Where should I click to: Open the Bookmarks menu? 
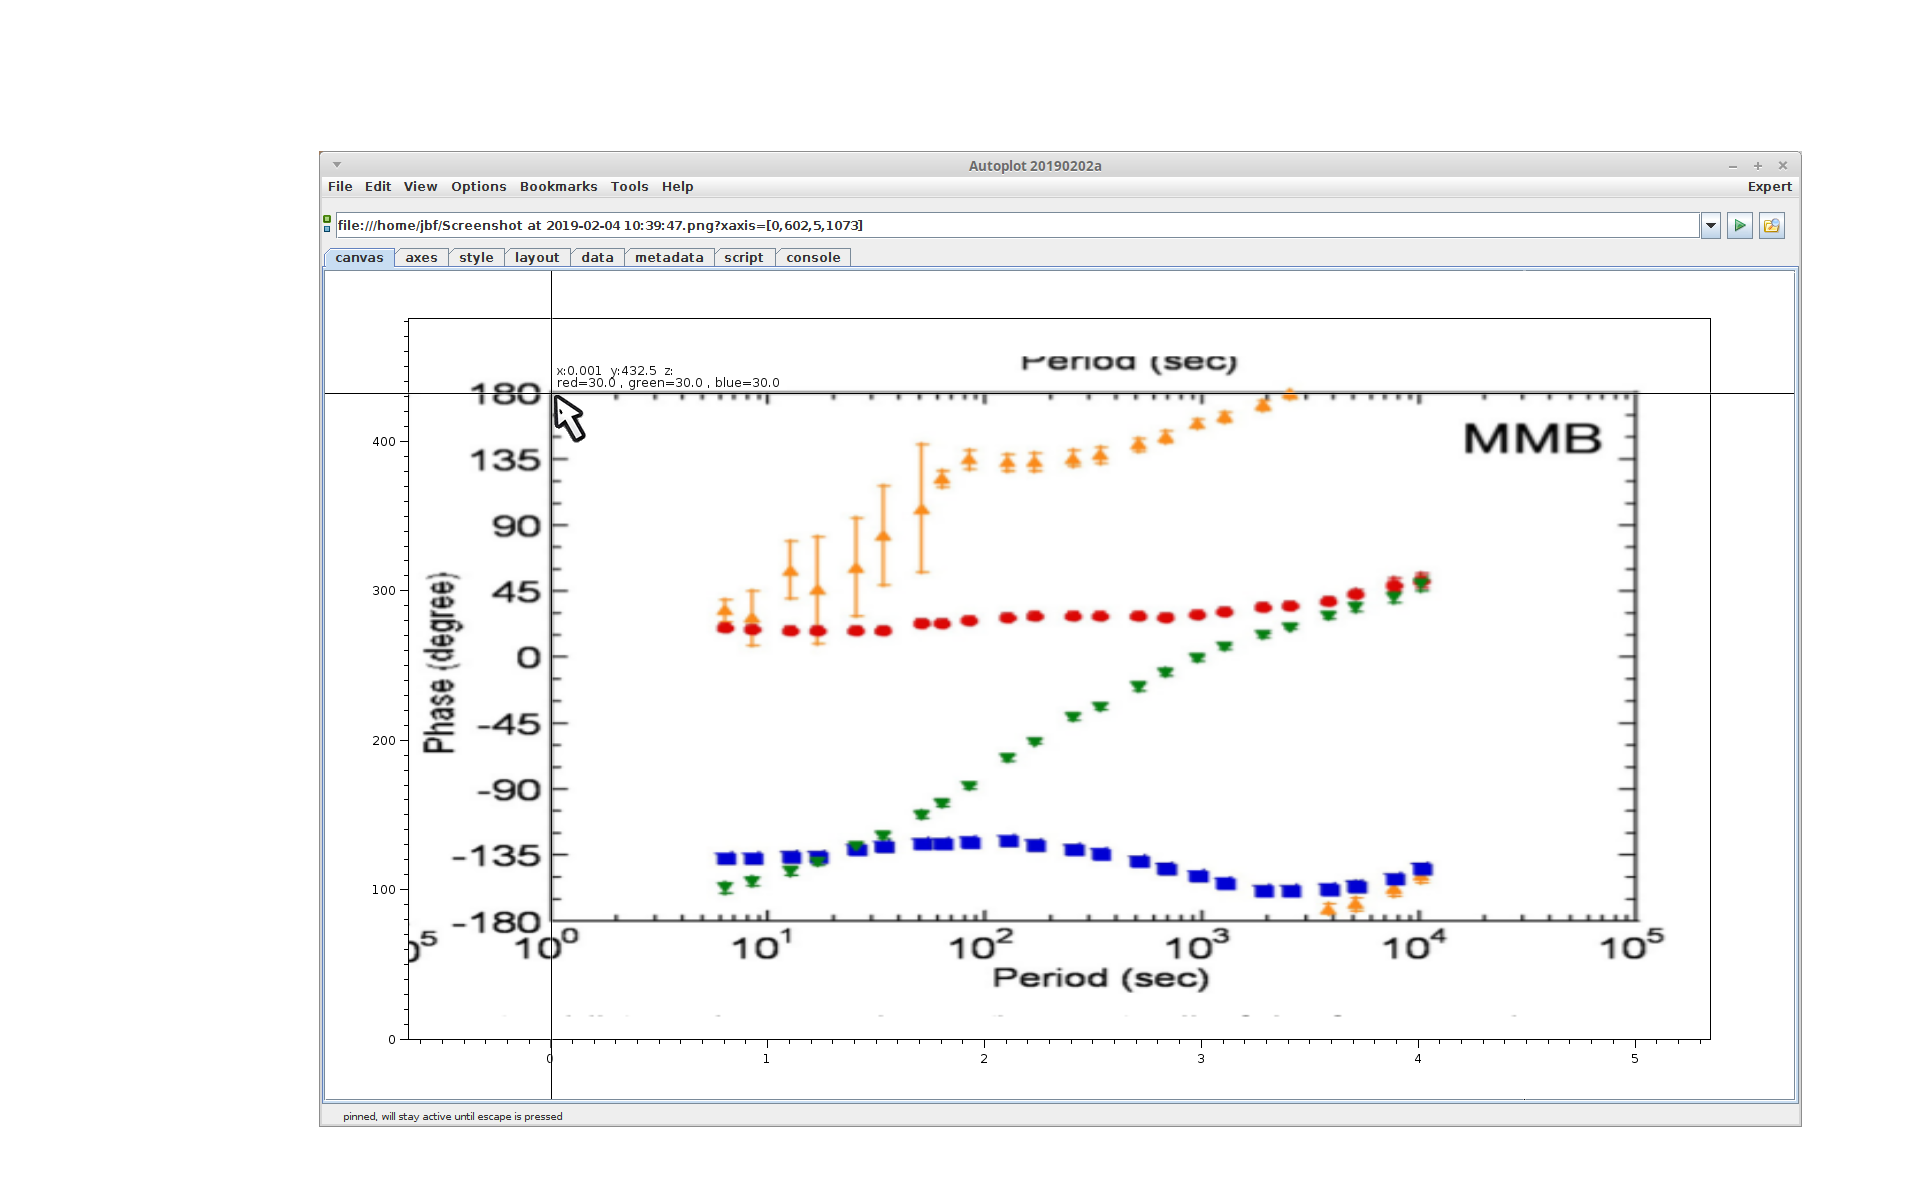click(558, 187)
